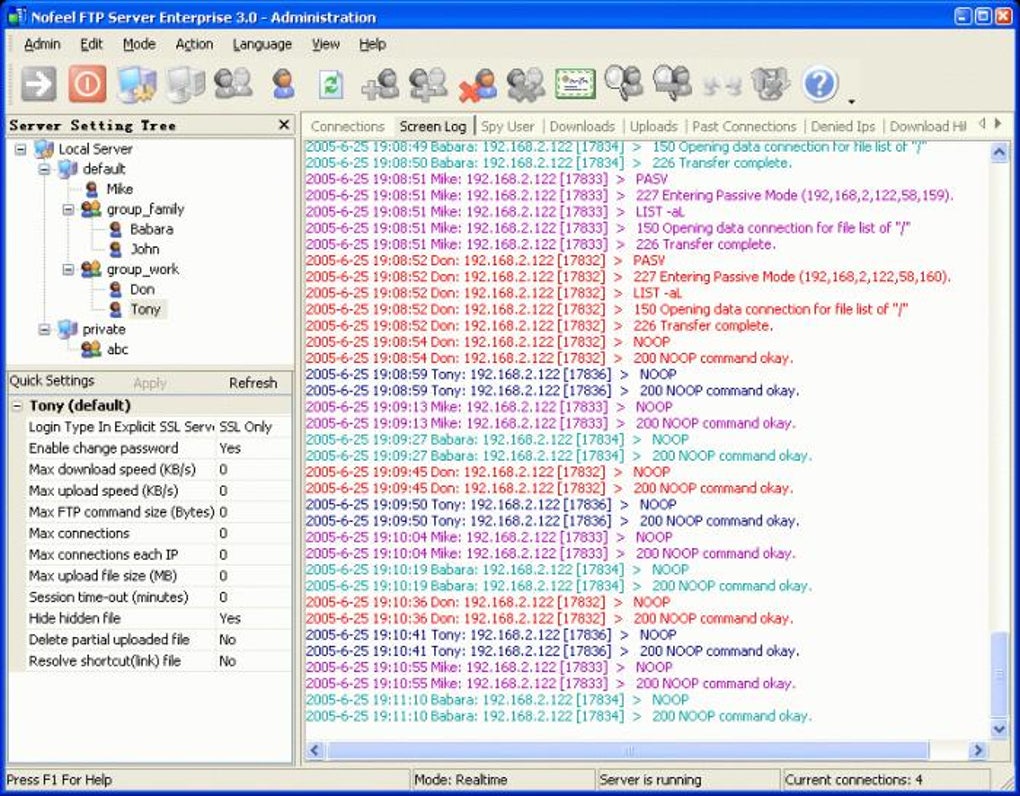Click the red stop server icon
1020x796 pixels.
[87, 85]
